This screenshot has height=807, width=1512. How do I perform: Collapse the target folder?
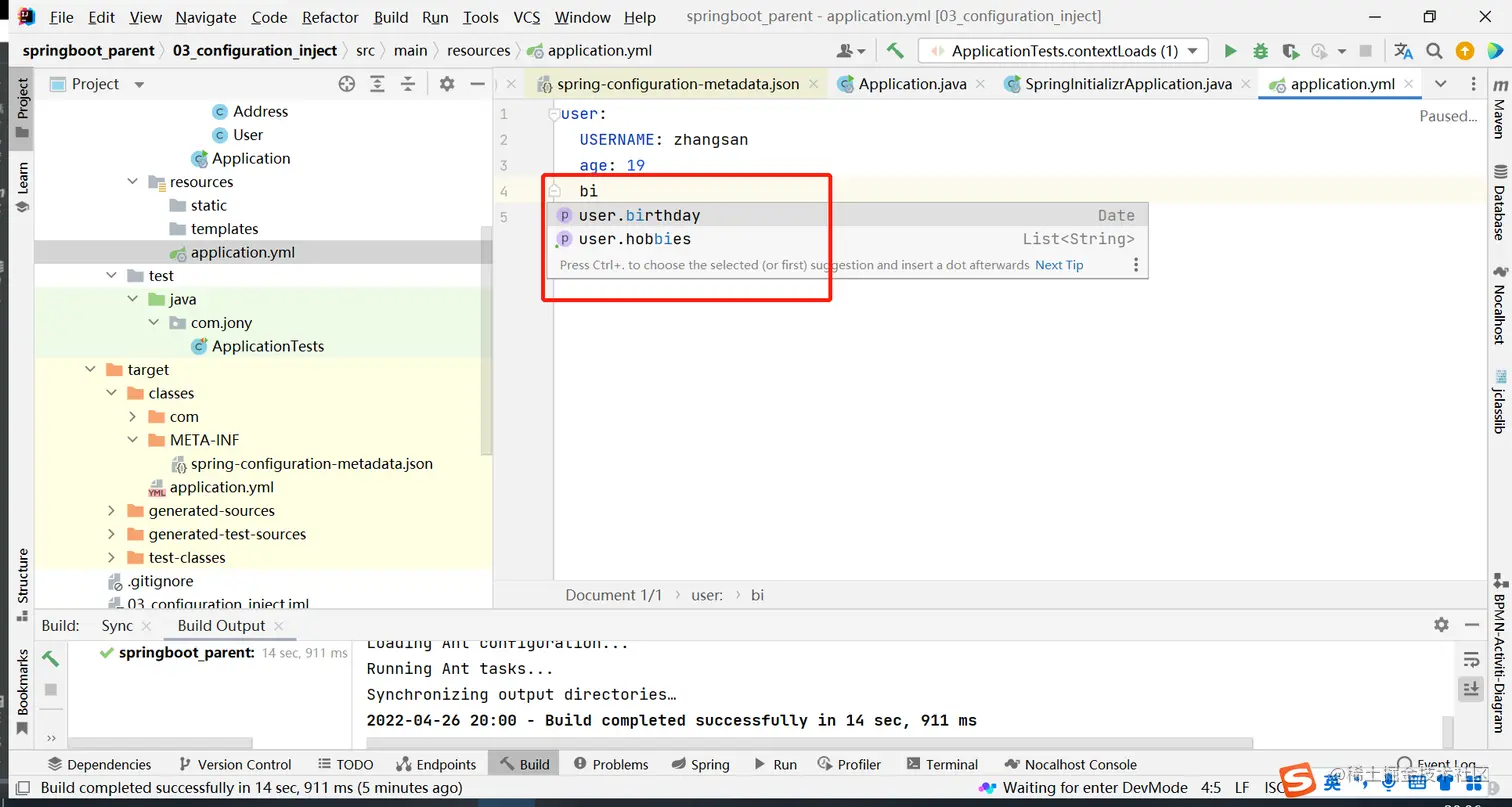(x=91, y=370)
